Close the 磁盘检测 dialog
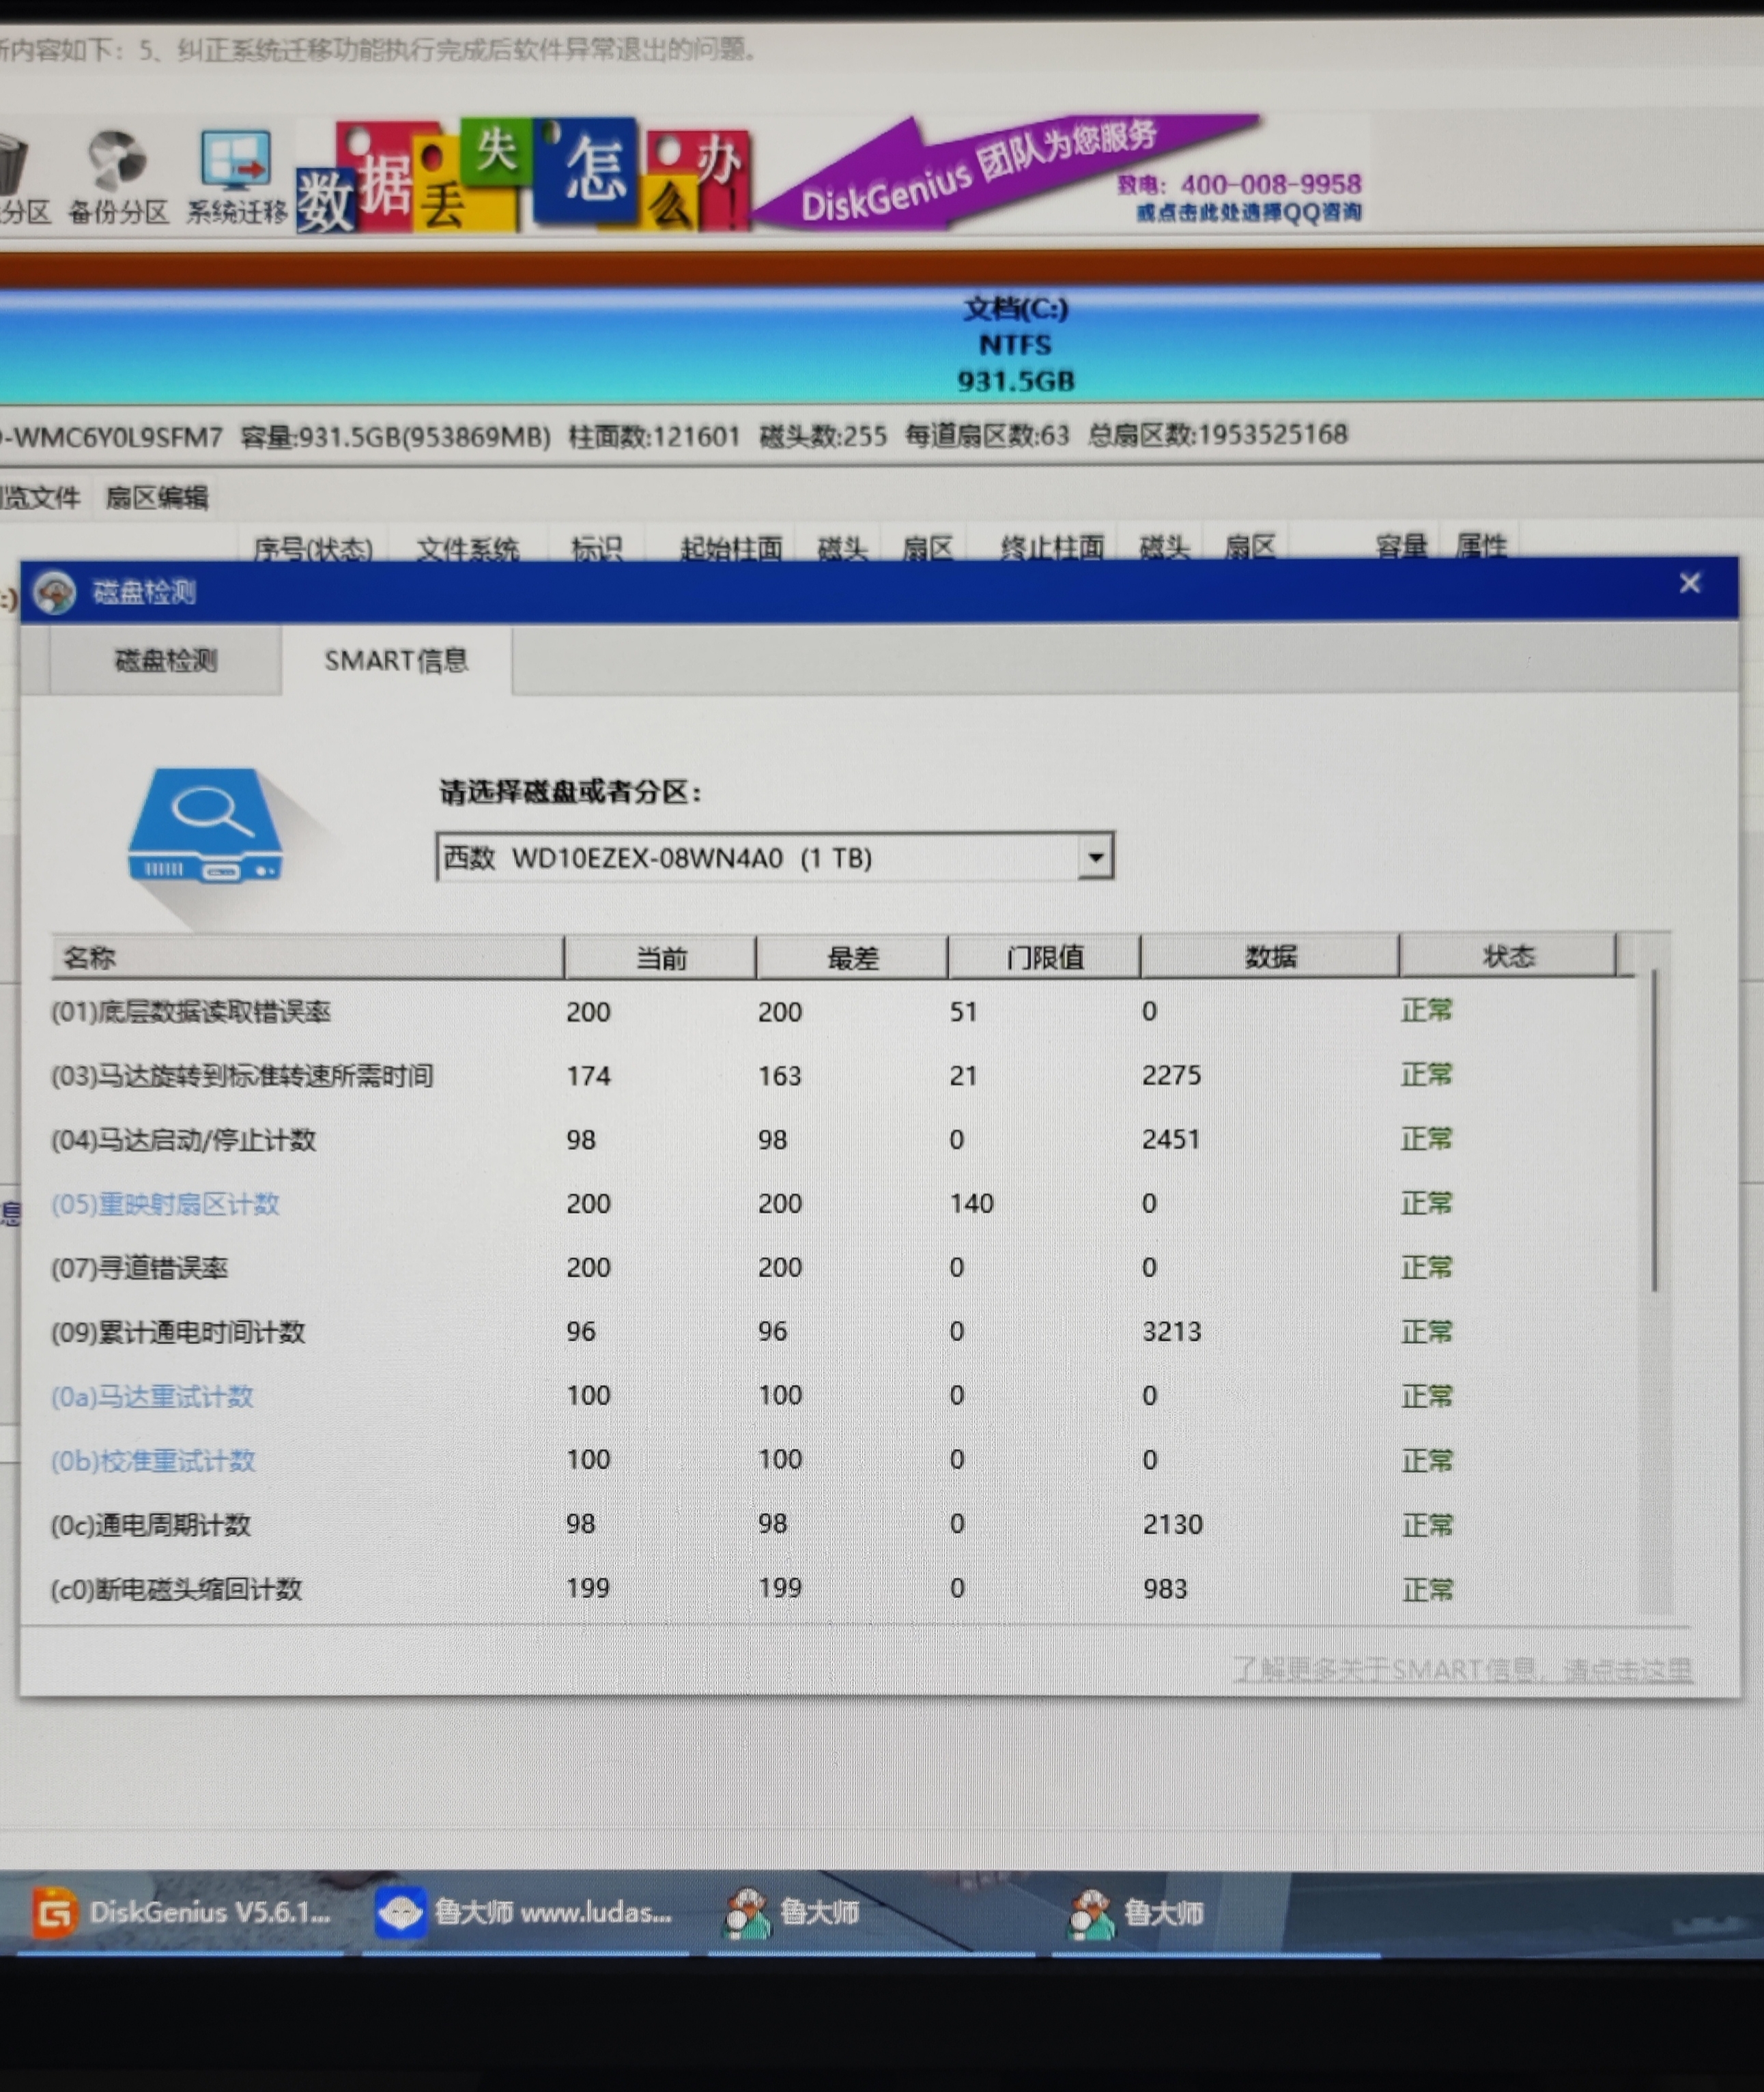This screenshot has height=2092, width=1764. (x=1689, y=583)
